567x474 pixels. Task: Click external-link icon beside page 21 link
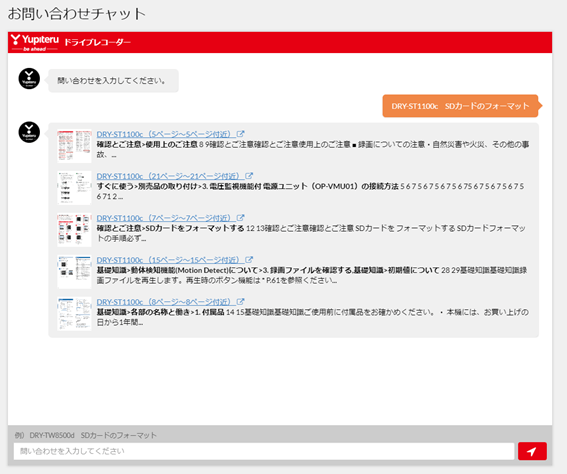click(249, 176)
